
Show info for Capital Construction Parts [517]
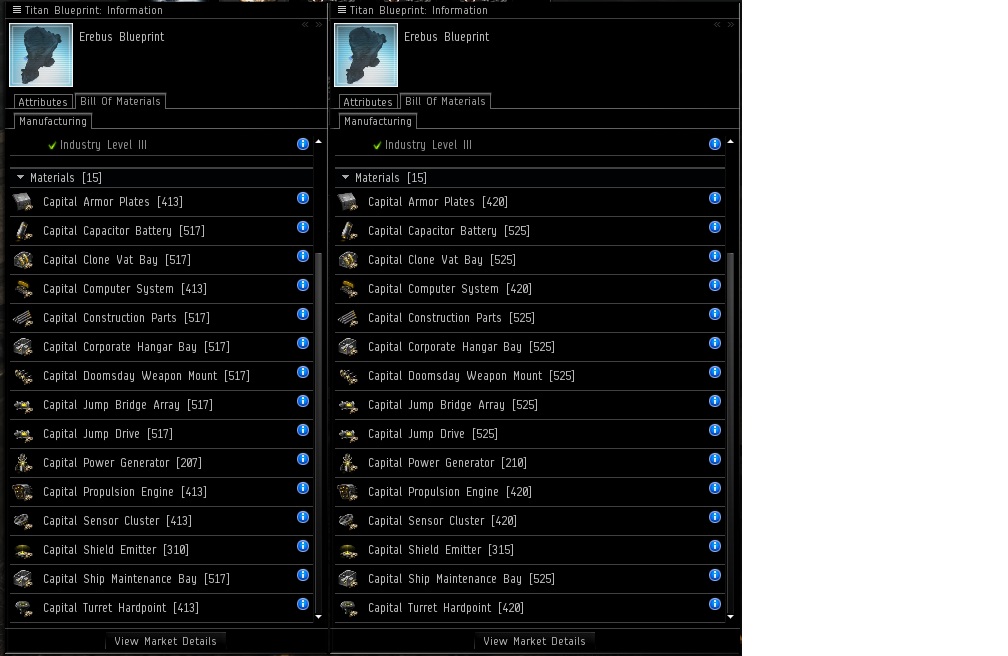pos(303,314)
